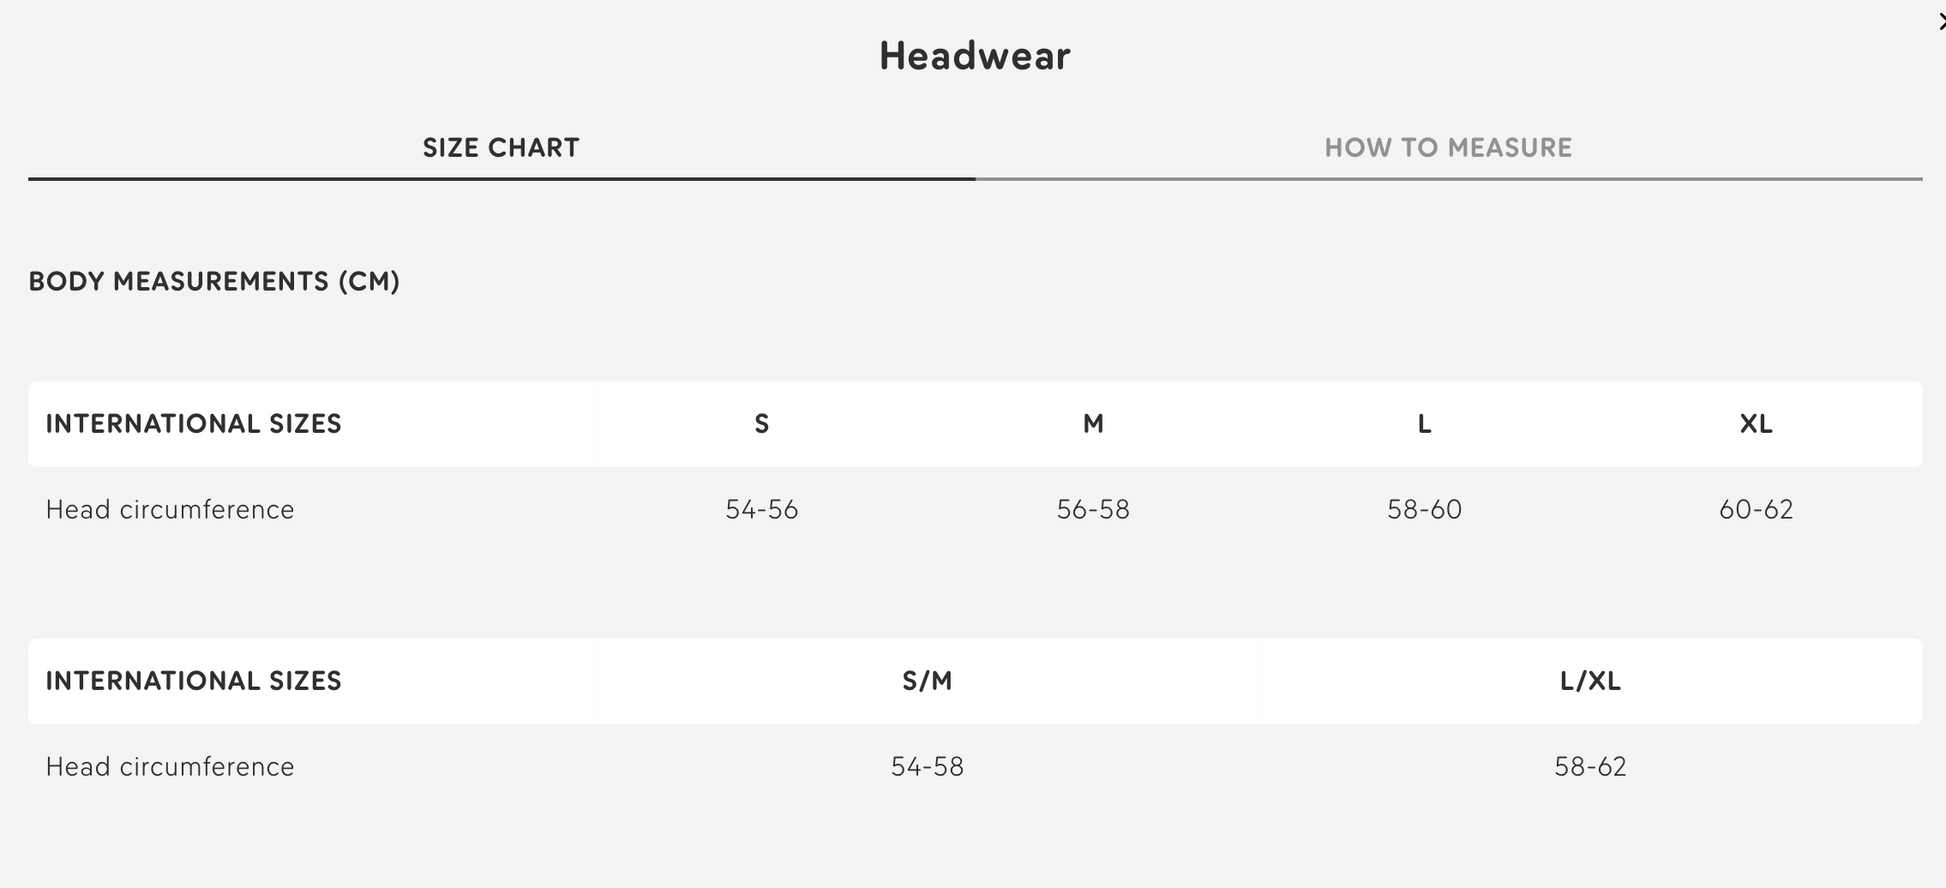The width and height of the screenshot is (1946, 888).
Task: Select the 56-58 head circumference value
Action: [x=1093, y=510]
